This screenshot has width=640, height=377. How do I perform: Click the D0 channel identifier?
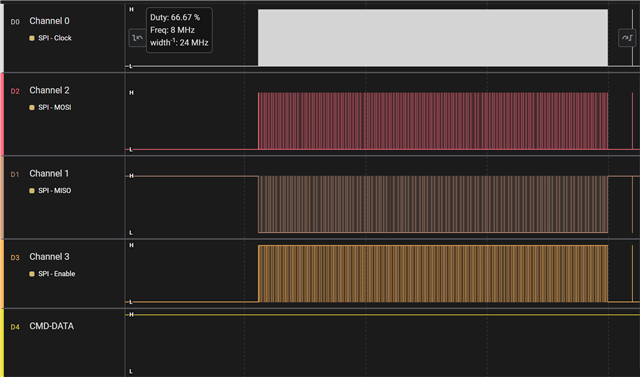15,22
